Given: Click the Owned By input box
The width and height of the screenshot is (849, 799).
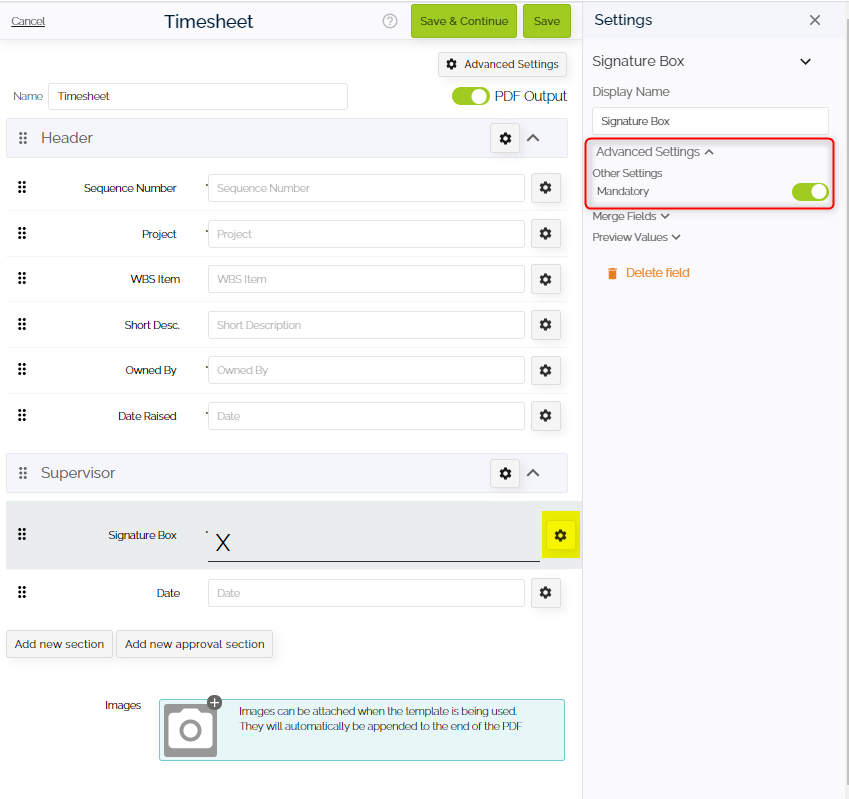Looking at the screenshot, I should click(x=366, y=370).
